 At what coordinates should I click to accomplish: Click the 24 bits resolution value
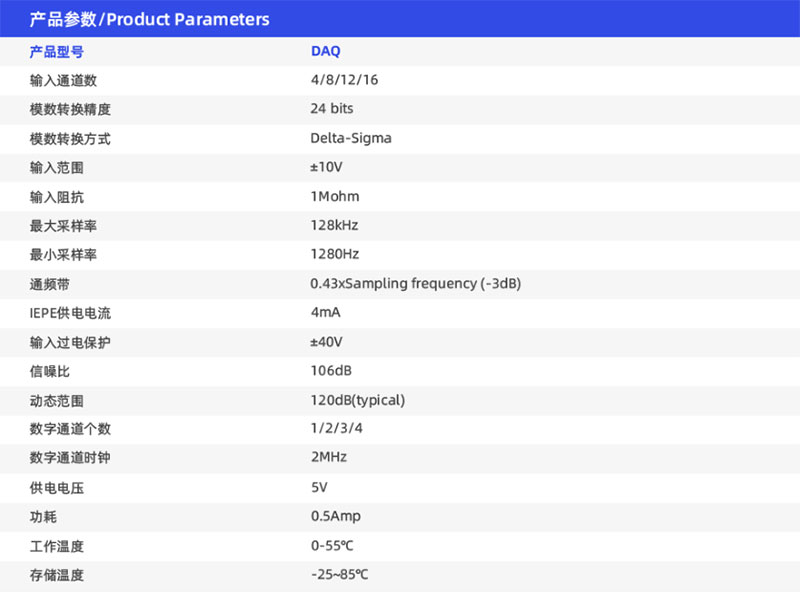[x=332, y=109]
